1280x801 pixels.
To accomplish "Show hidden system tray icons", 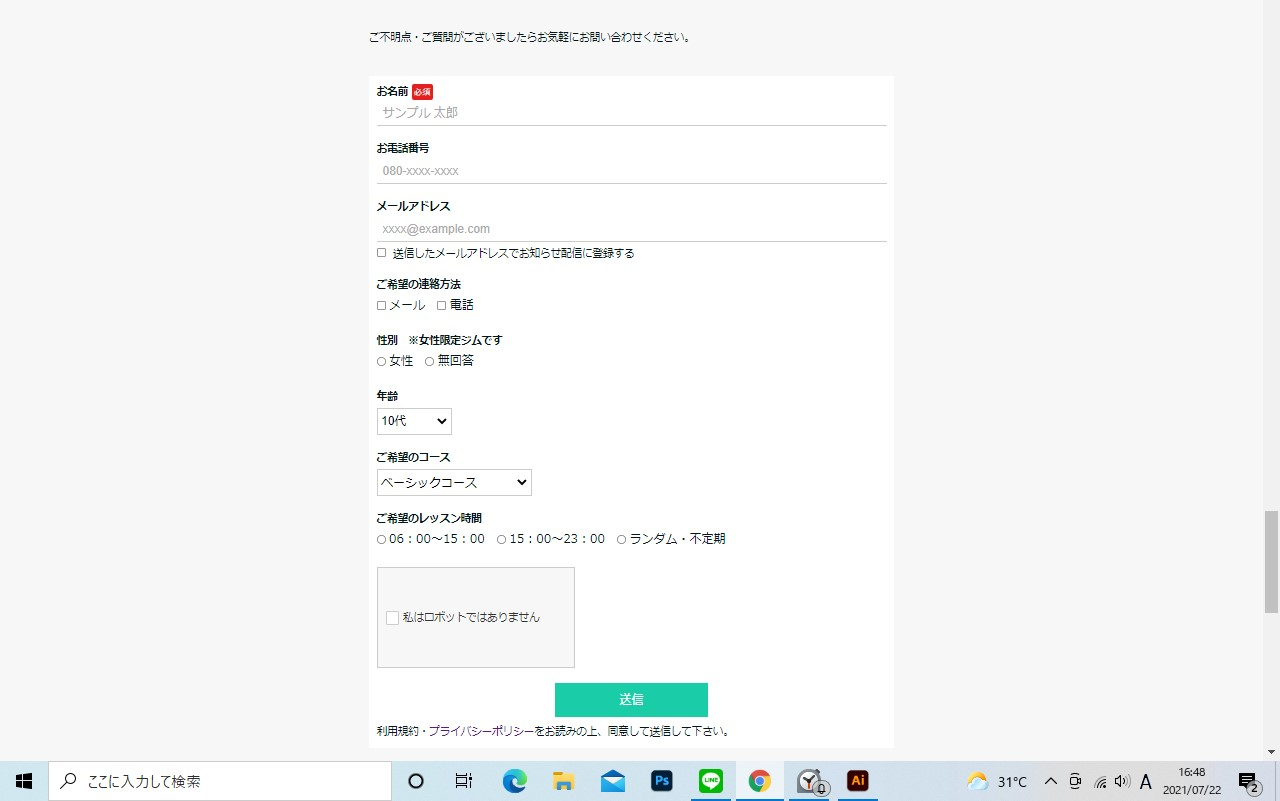I will click(1050, 781).
